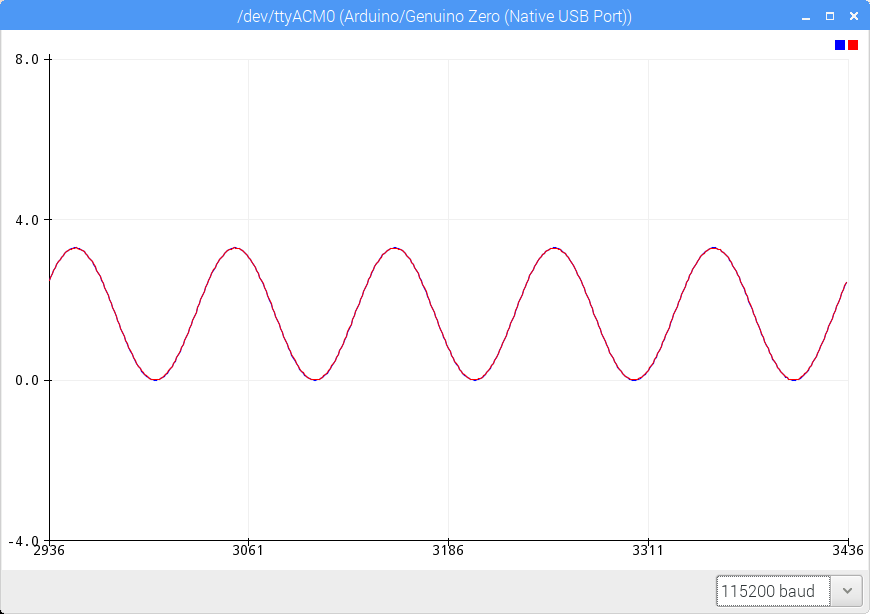
Task: Click the 4.0 y-axis label
Action: [x=27, y=220]
